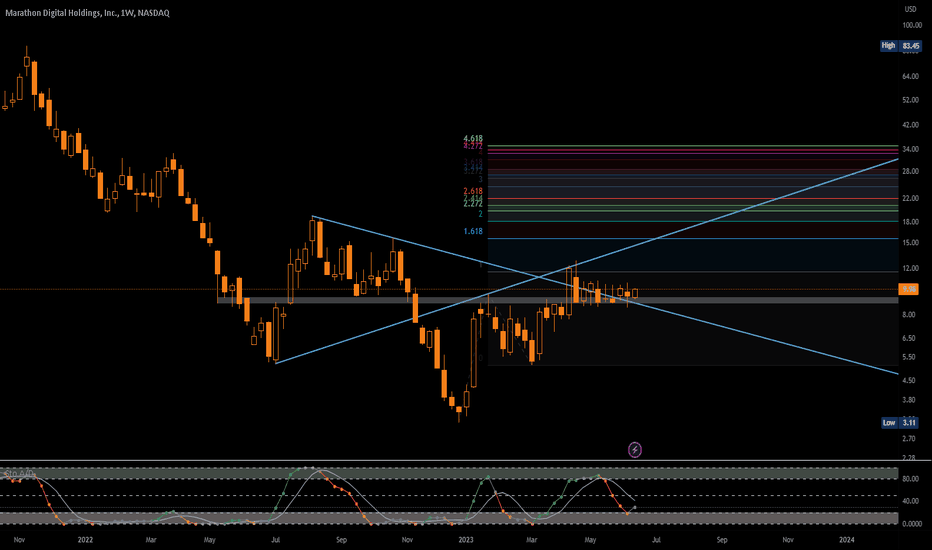
Task: Click the 2.618 Fibonacci level label
Action: tap(473, 191)
